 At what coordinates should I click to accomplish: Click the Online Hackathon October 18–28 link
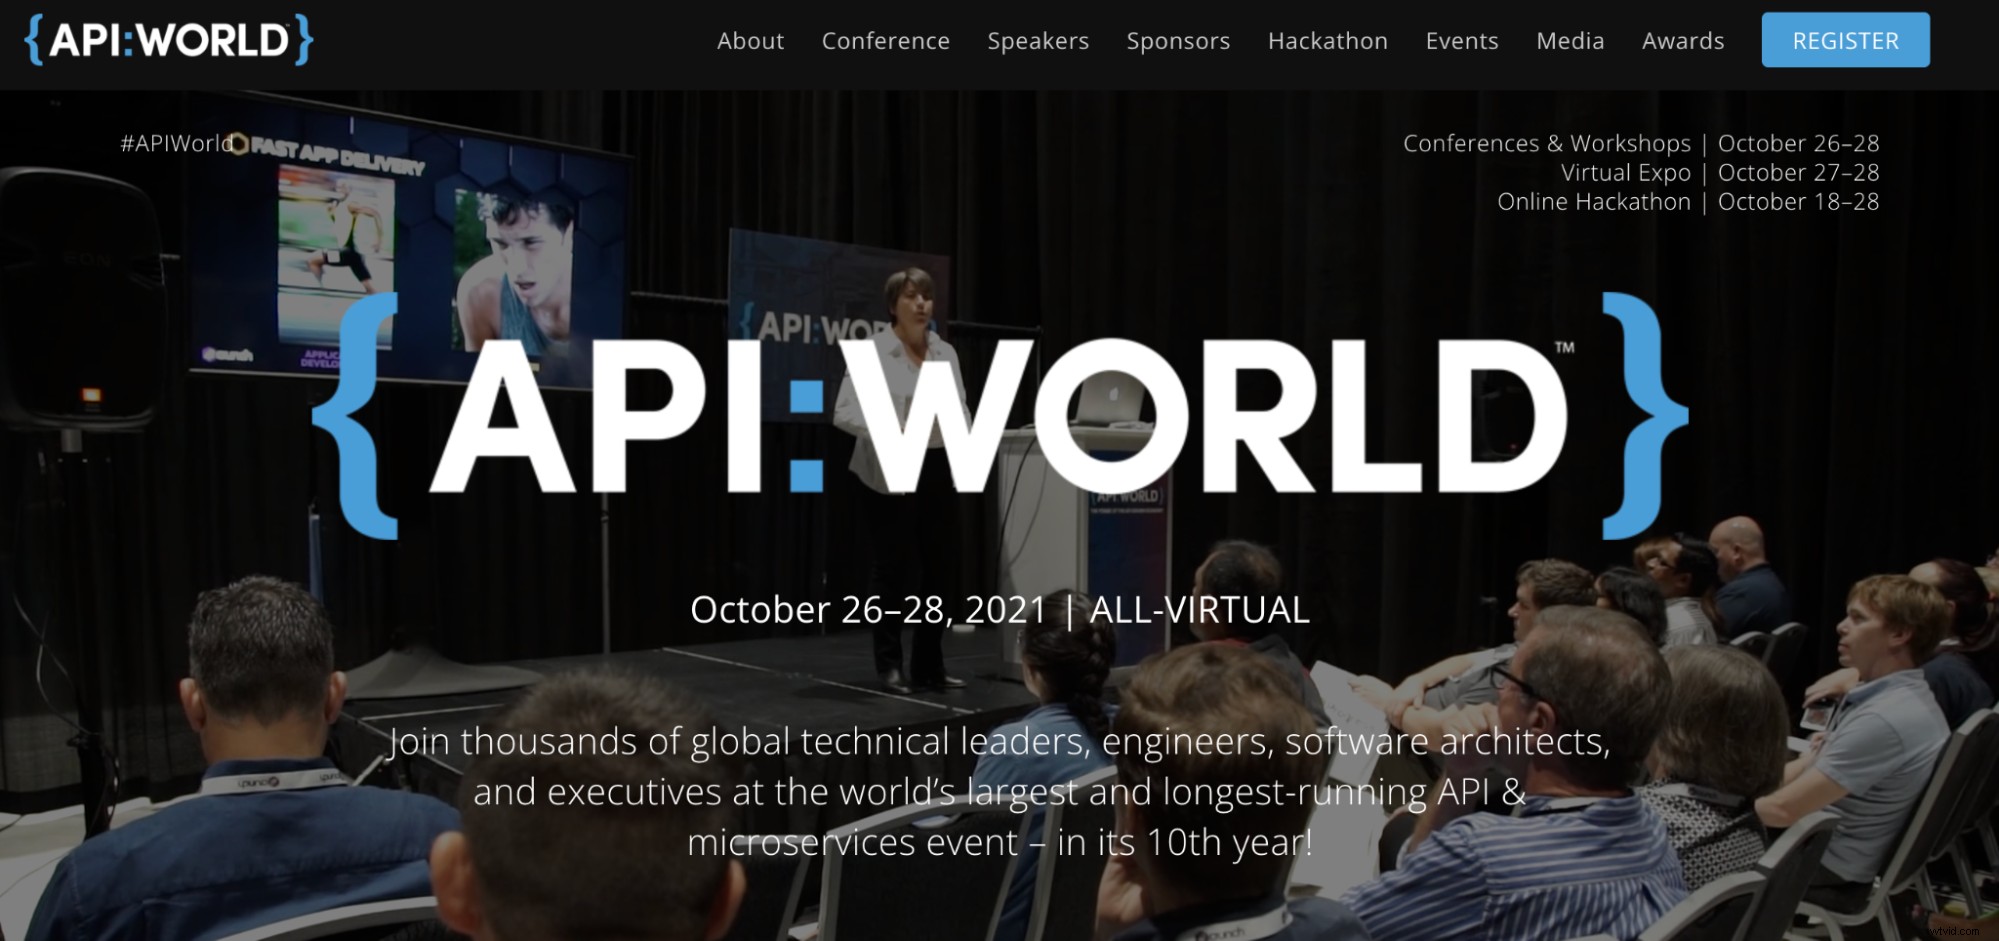point(1688,201)
